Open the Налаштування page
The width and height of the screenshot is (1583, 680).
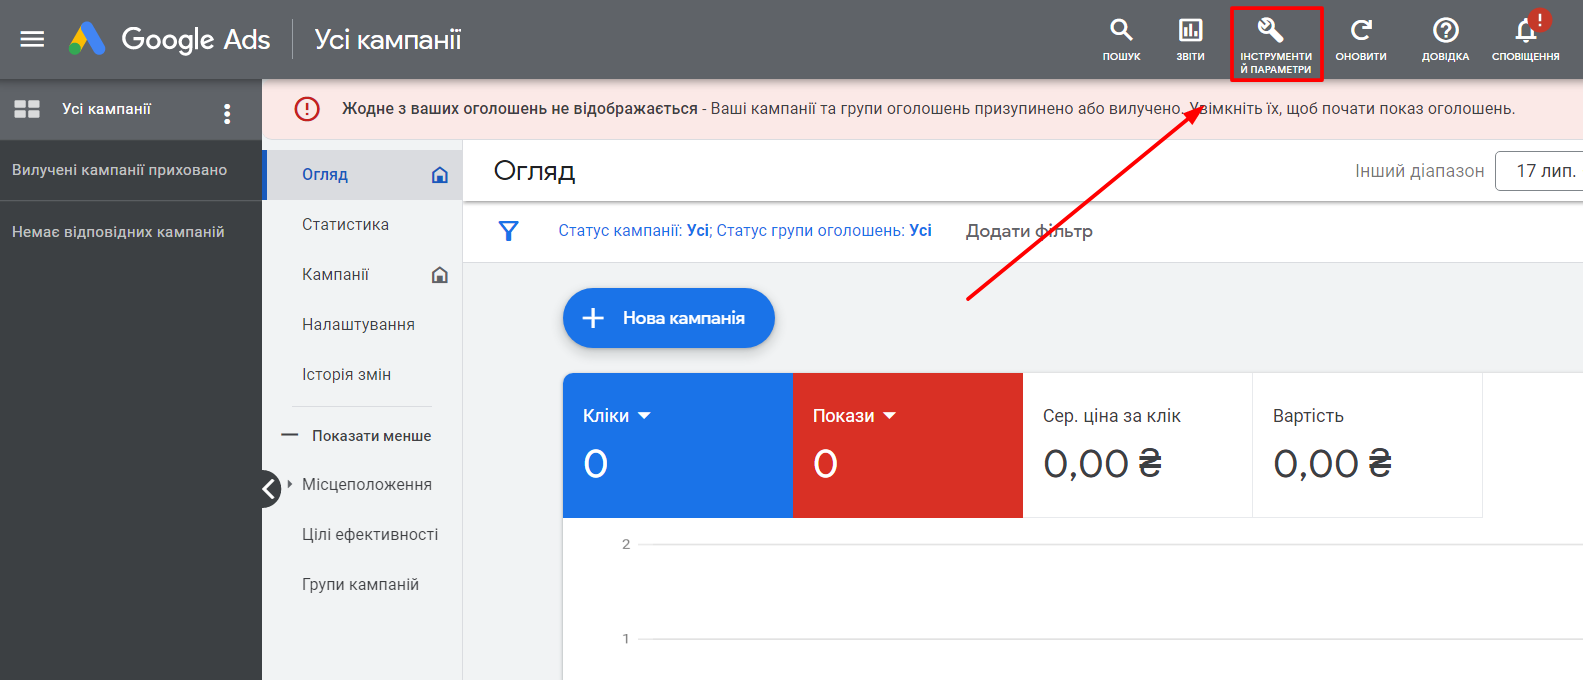[x=358, y=325]
